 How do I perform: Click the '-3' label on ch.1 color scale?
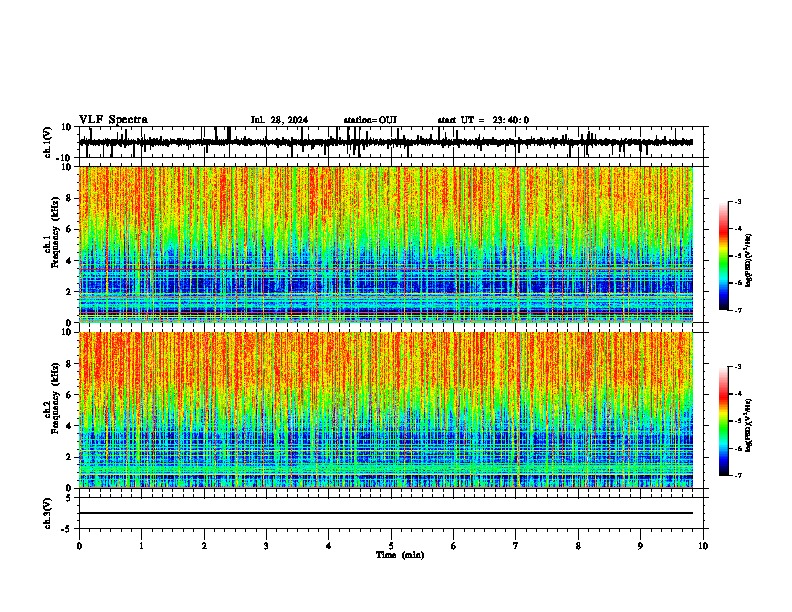coord(738,201)
